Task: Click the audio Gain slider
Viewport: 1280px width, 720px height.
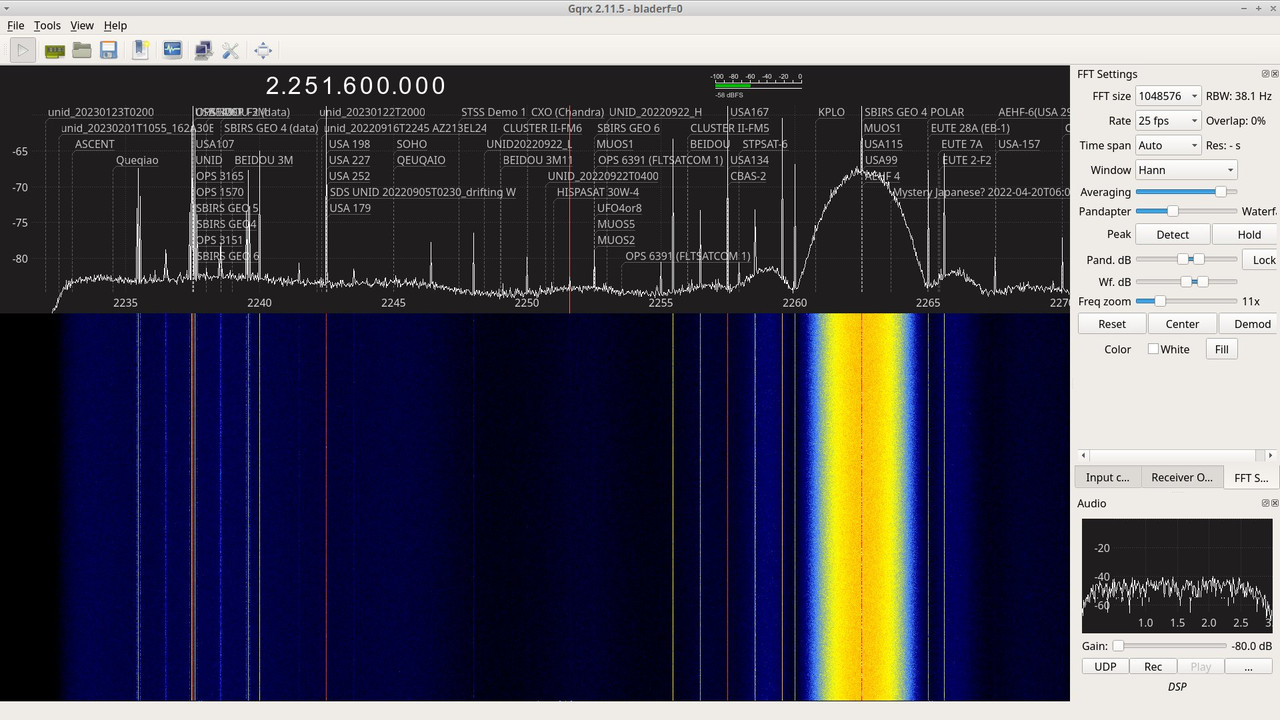Action: pos(1169,646)
